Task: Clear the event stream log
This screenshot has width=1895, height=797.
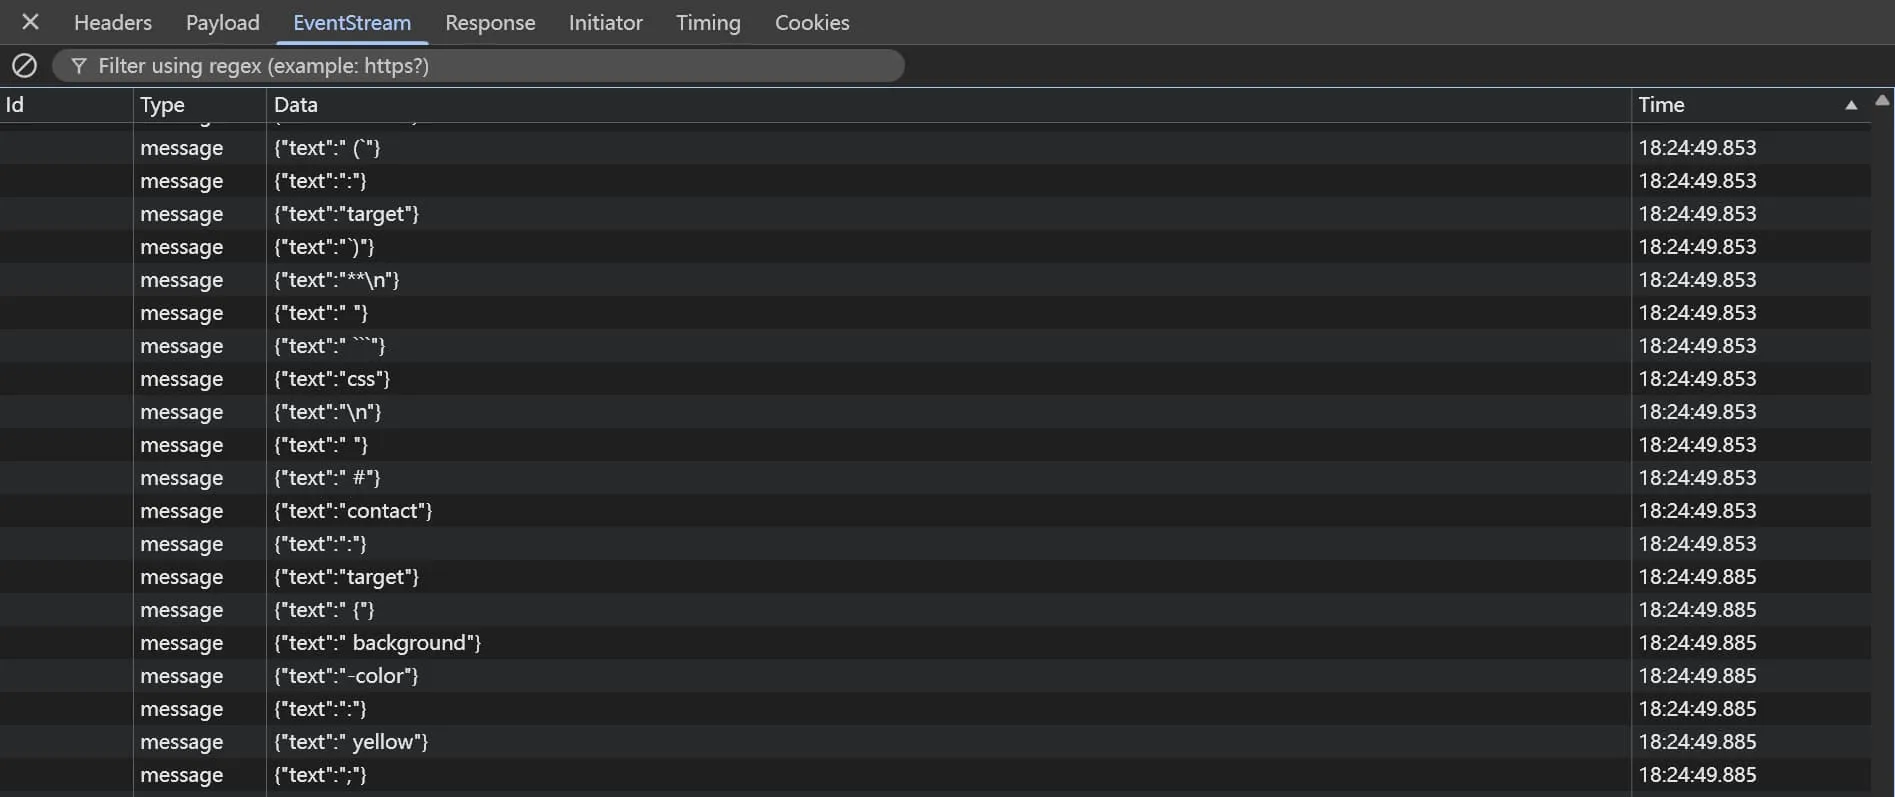Action: [x=24, y=66]
